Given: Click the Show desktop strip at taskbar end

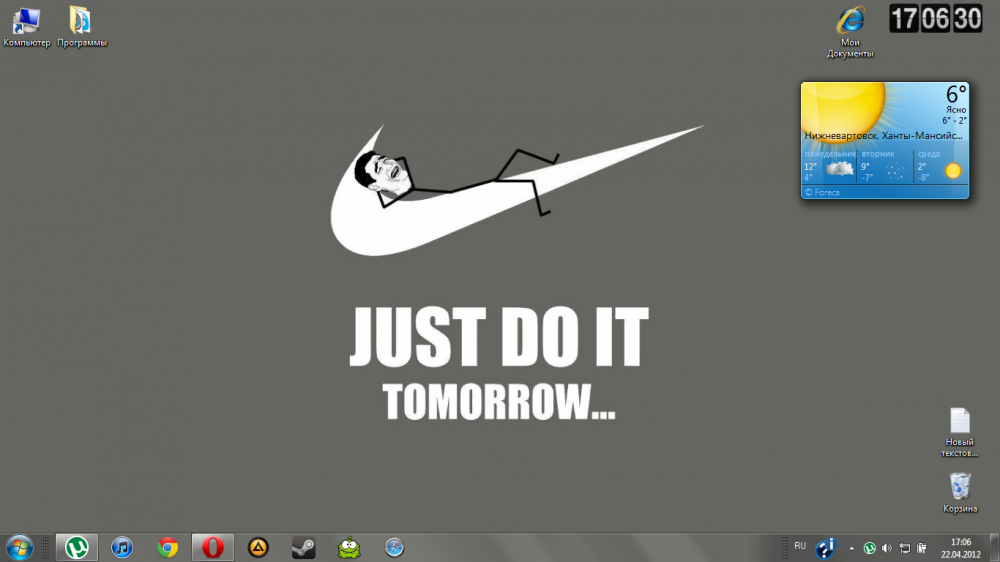Looking at the screenshot, I should (x=995, y=547).
